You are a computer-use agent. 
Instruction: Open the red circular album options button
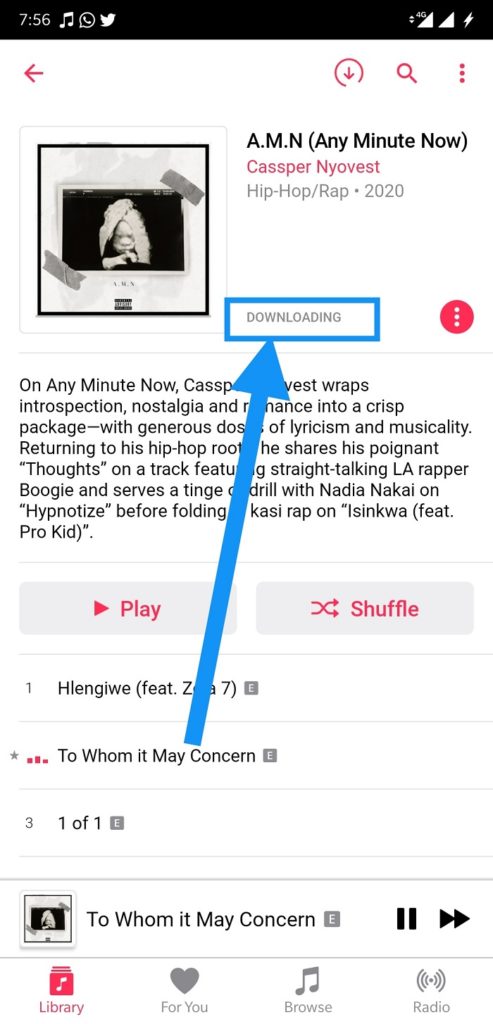pyautogui.click(x=456, y=317)
